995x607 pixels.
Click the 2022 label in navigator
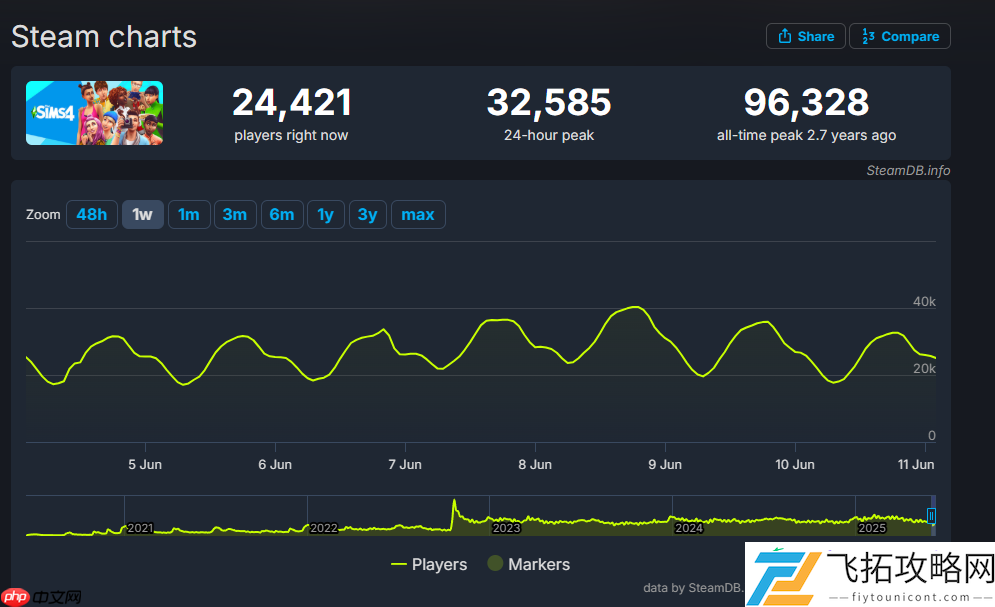[x=324, y=528]
